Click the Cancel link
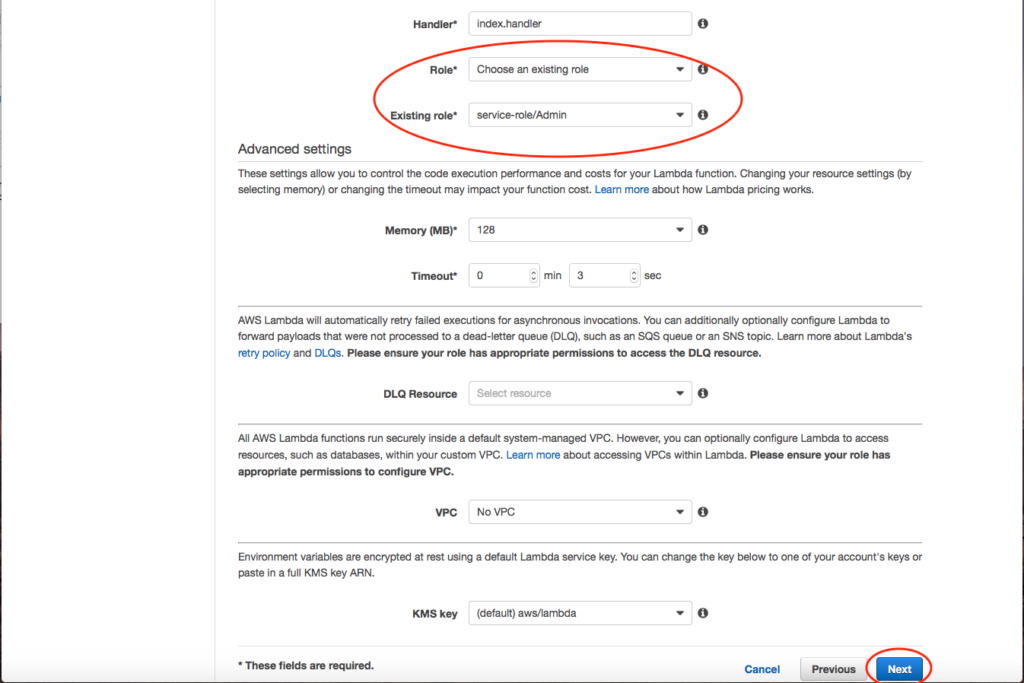Viewport: 1024px width, 683px height. pyautogui.click(x=762, y=669)
